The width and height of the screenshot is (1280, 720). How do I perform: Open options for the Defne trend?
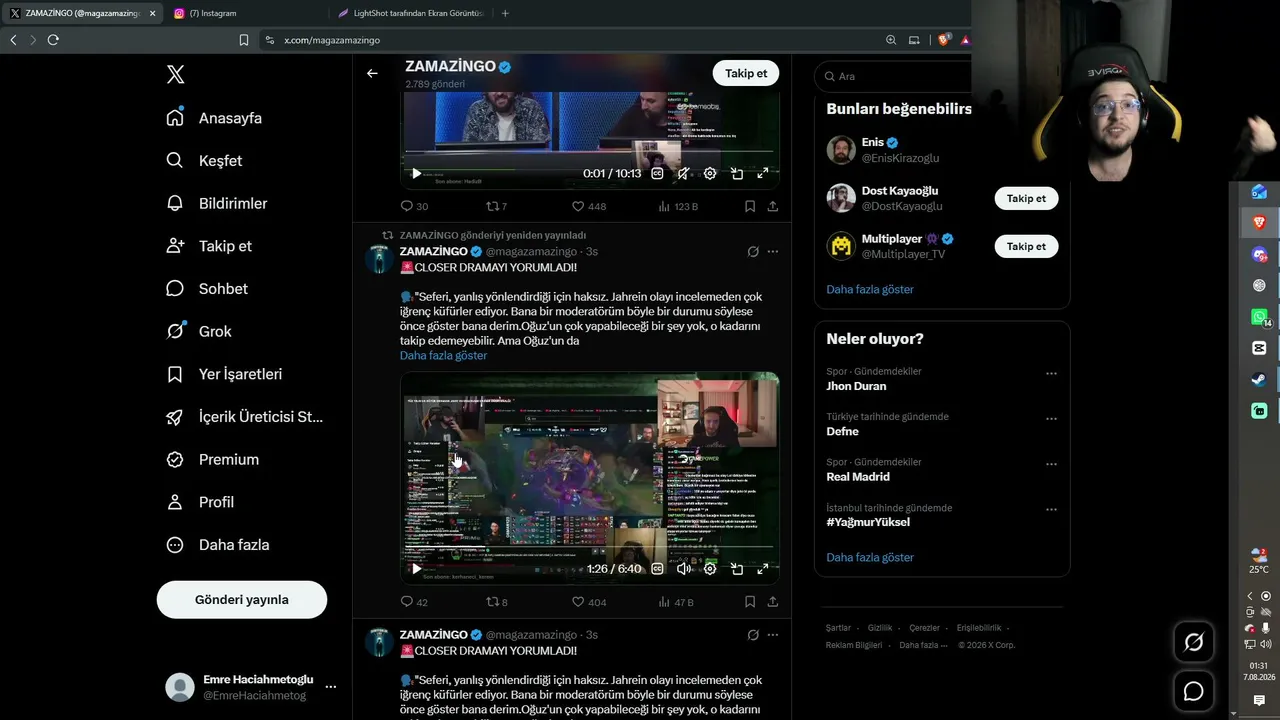pyautogui.click(x=1051, y=419)
